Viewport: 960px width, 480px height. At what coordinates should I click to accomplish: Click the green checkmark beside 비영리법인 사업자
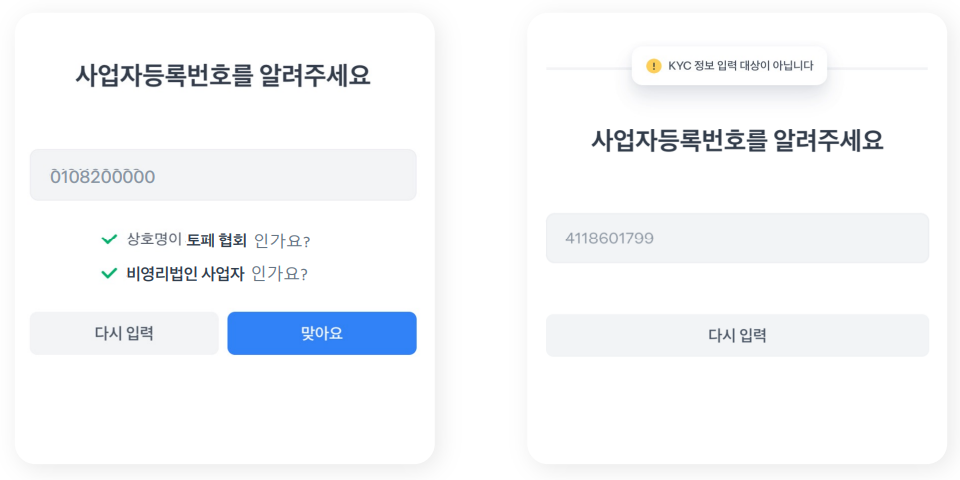[110, 273]
